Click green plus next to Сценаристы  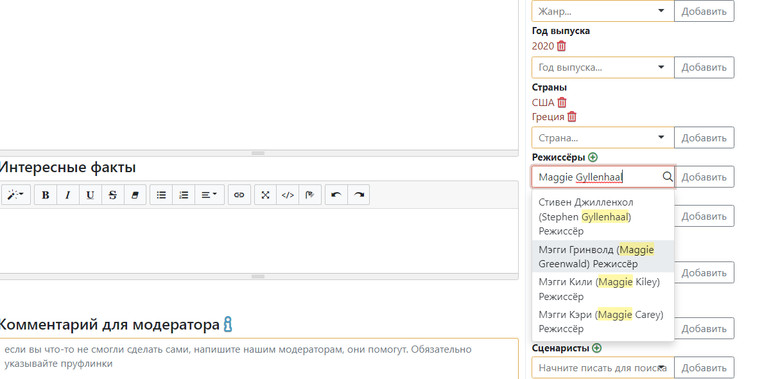tap(596, 348)
